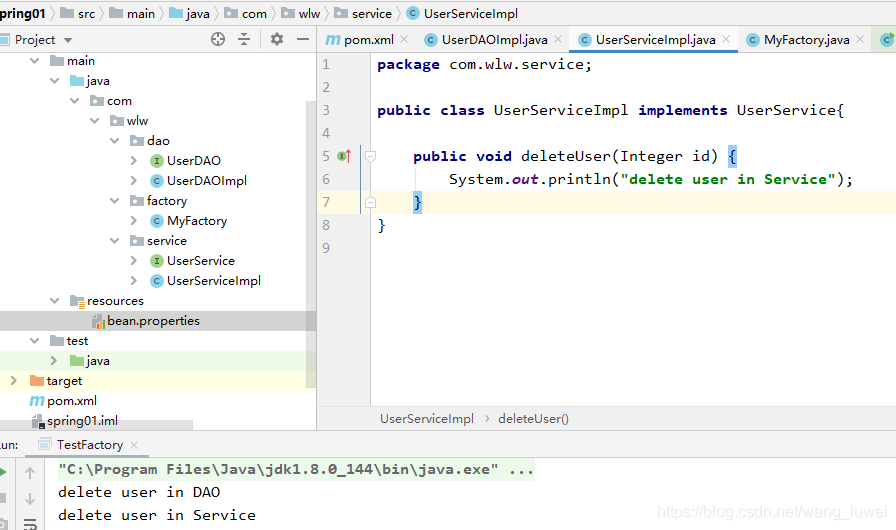The height and width of the screenshot is (530, 896).
Task: Collapse the test folder
Action: point(35,340)
